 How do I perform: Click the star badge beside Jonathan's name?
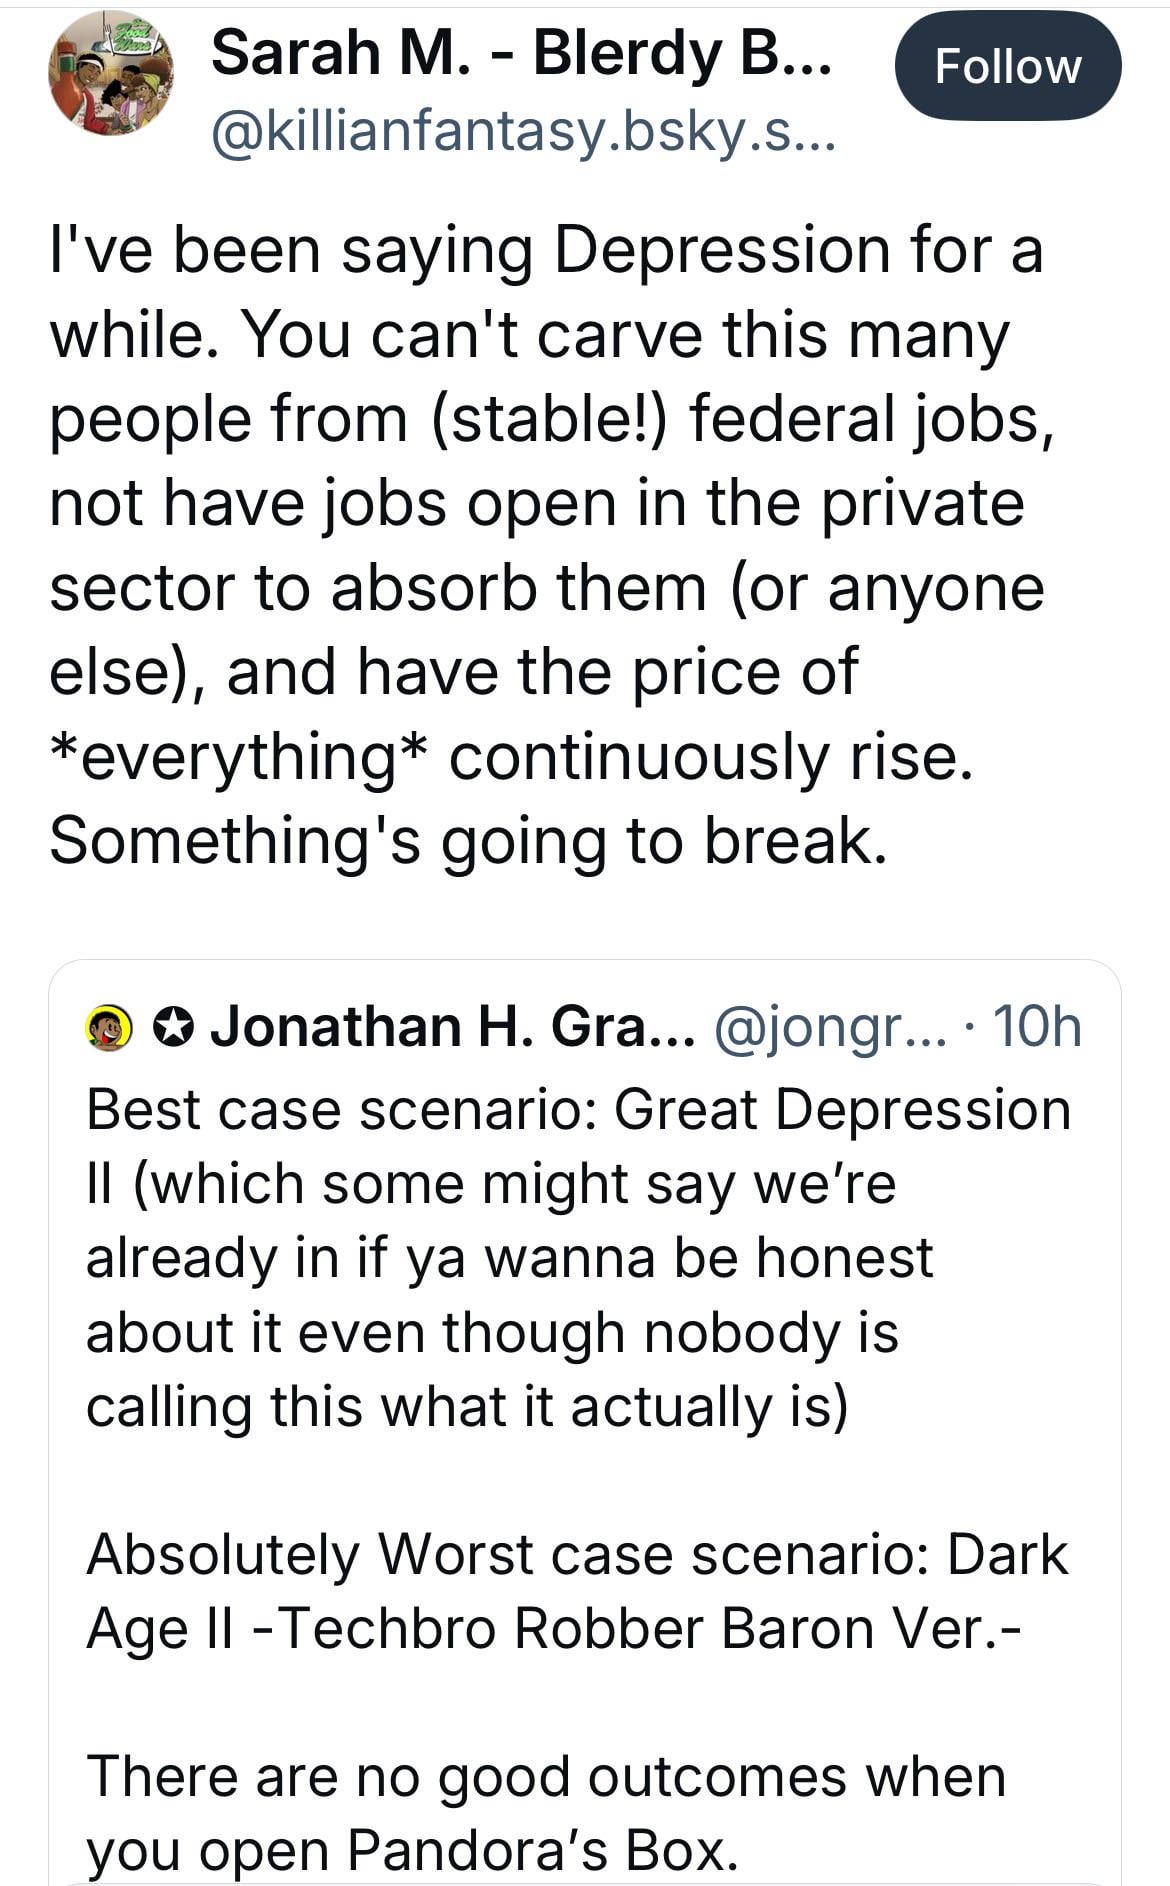coord(174,1027)
